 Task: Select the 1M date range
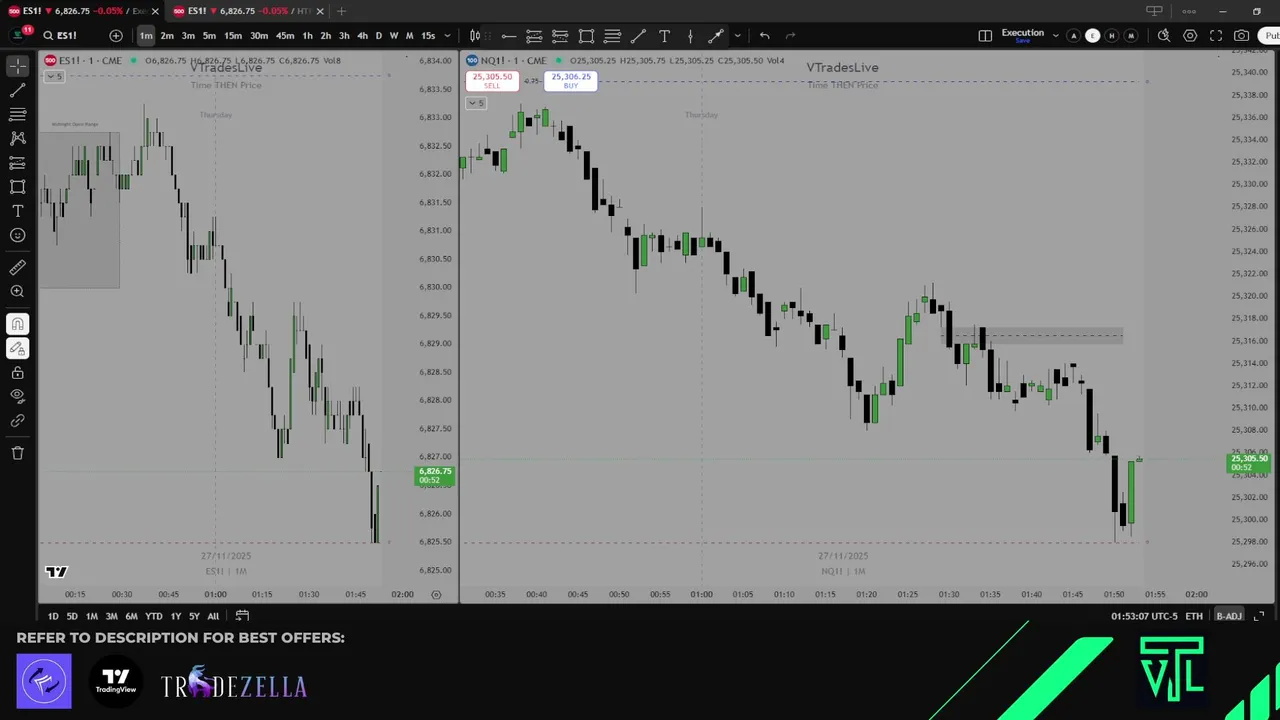(x=92, y=616)
